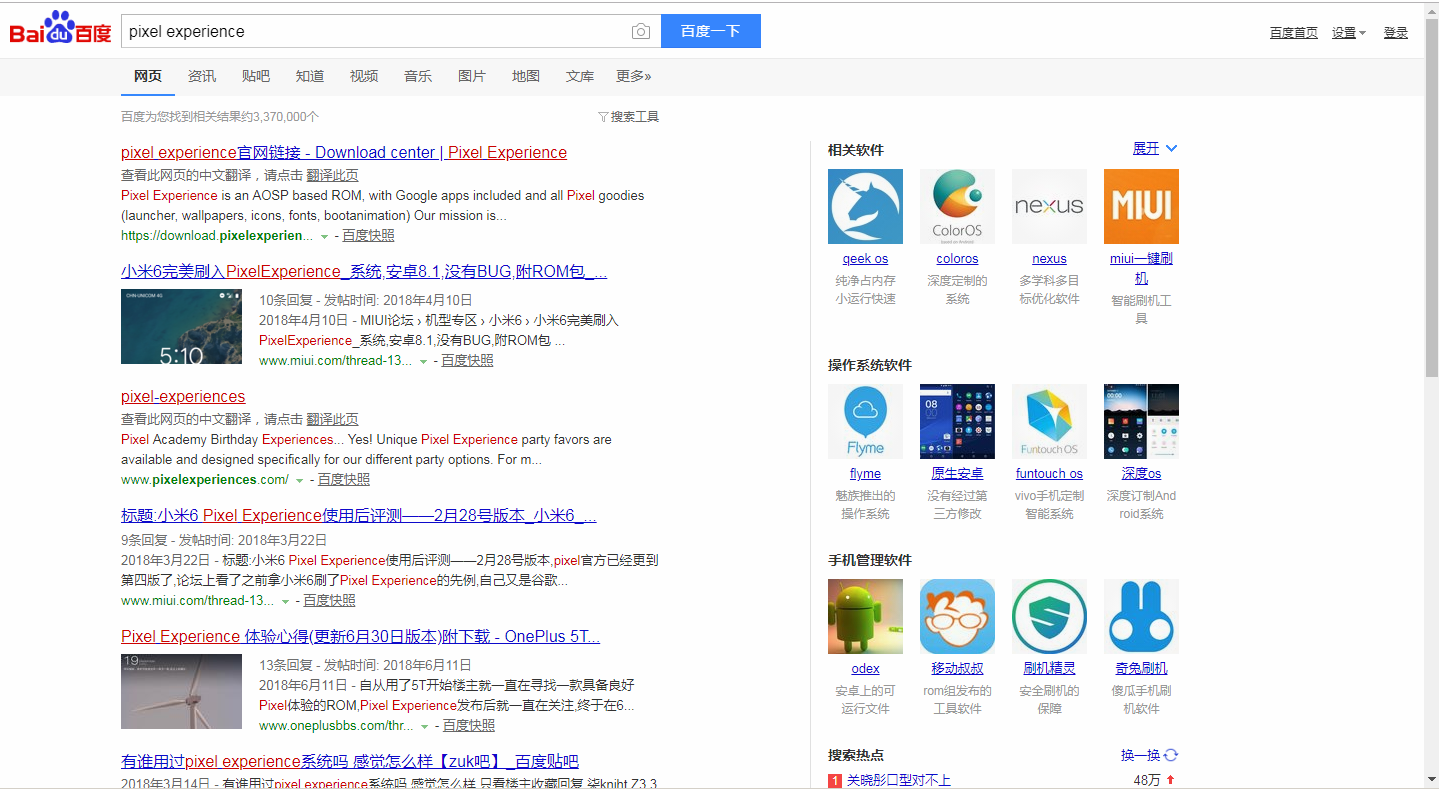This screenshot has width=1439, height=790.
Task: Open the 移动叔叔 app icon
Action: click(x=957, y=616)
